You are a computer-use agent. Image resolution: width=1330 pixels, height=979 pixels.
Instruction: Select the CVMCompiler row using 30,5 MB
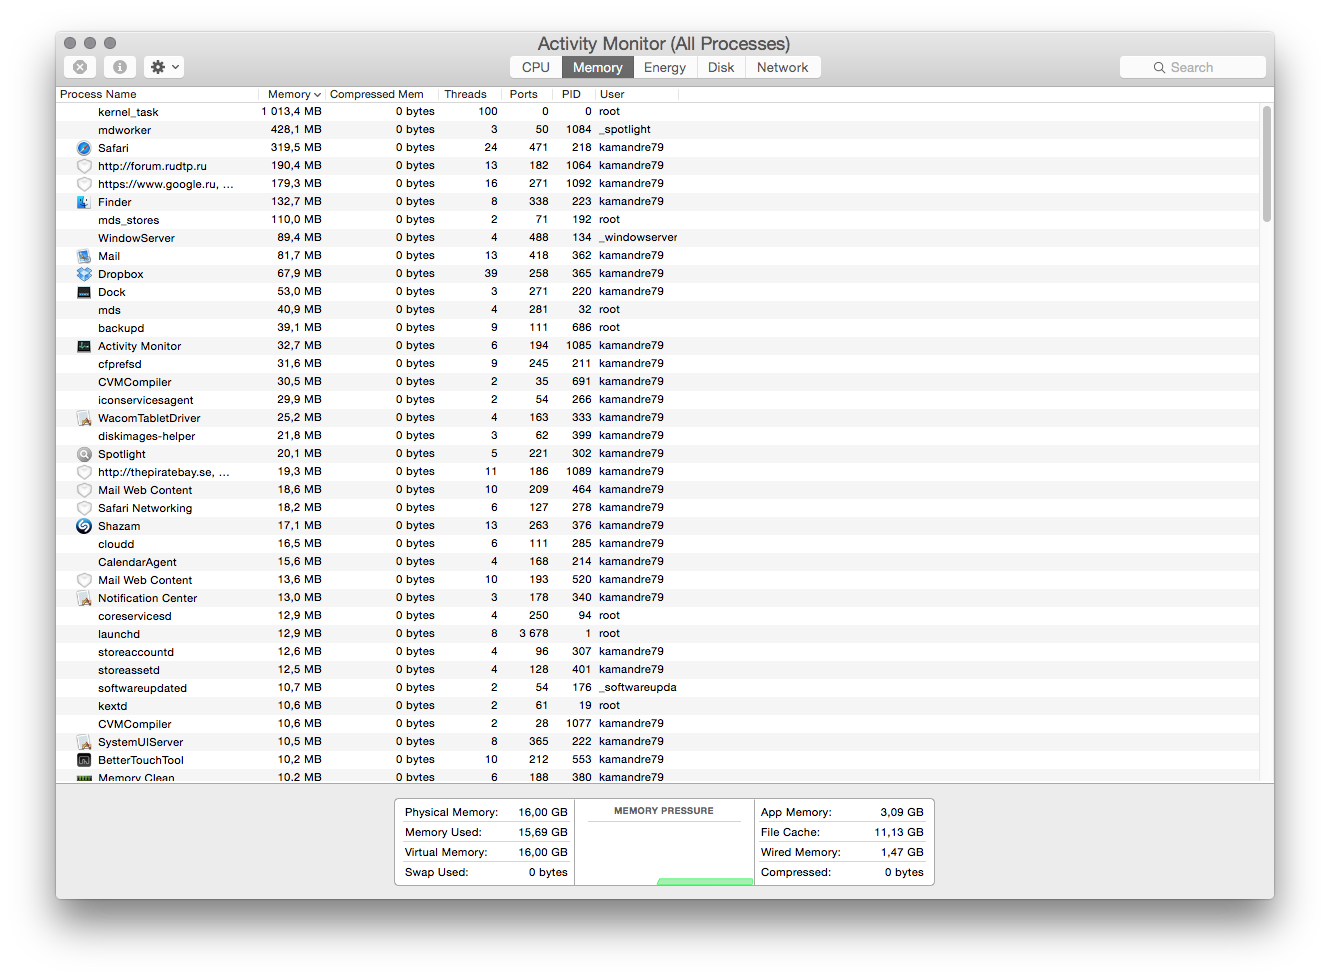(x=658, y=382)
